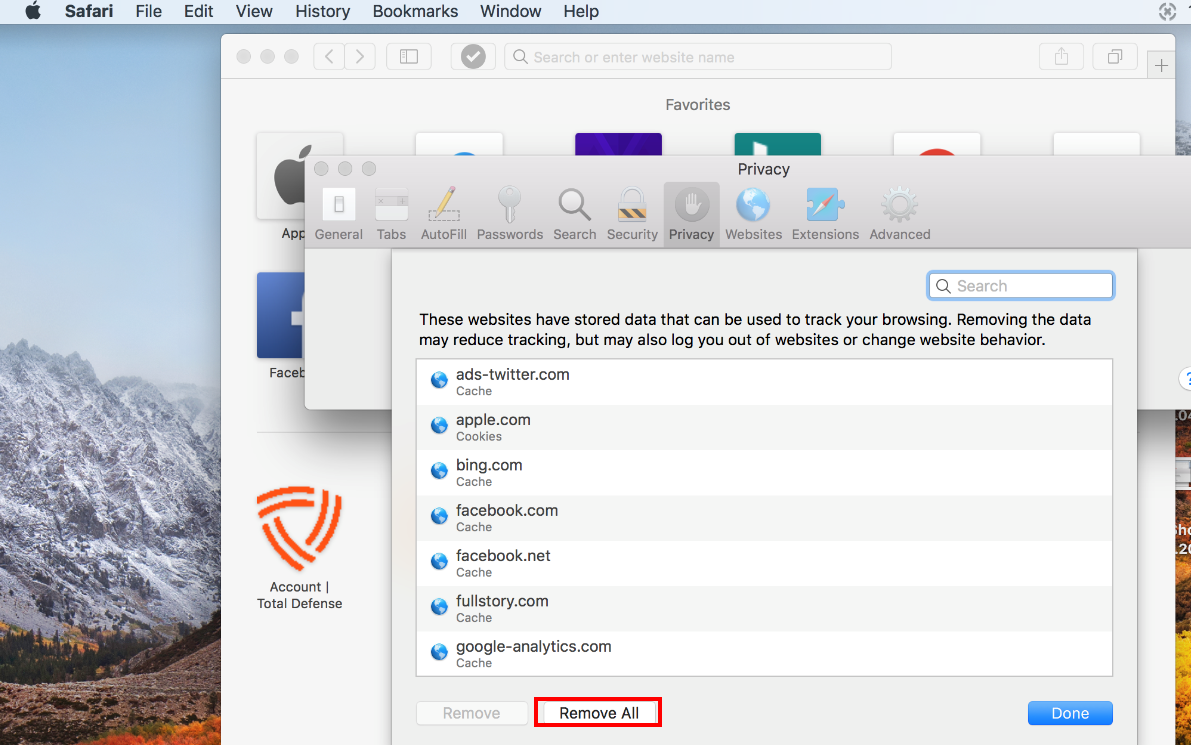Select the google-analytics.com entry

click(764, 653)
